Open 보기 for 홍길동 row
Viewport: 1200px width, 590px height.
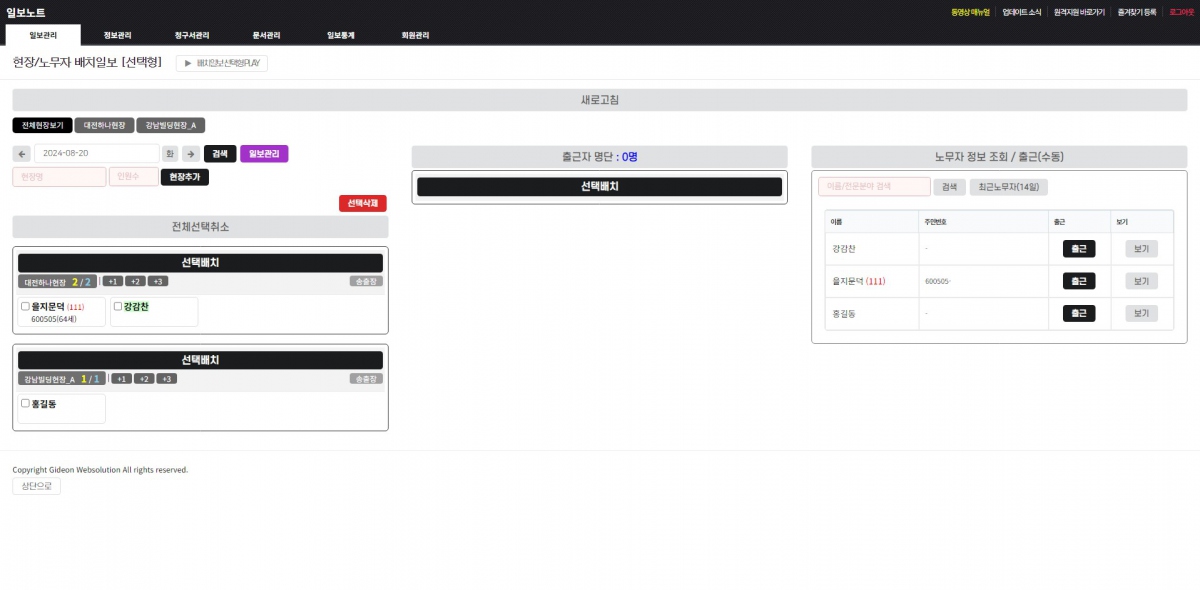point(1141,313)
